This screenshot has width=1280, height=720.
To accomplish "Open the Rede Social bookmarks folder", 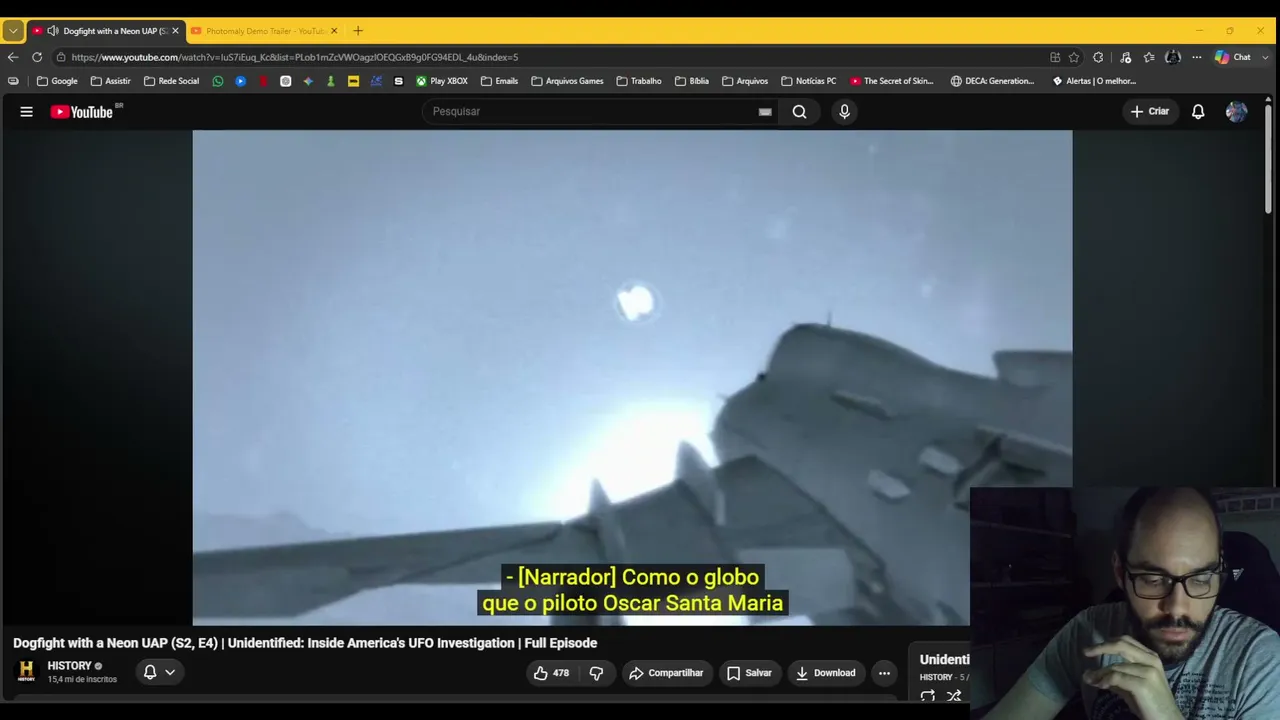I will pos(171,81).
